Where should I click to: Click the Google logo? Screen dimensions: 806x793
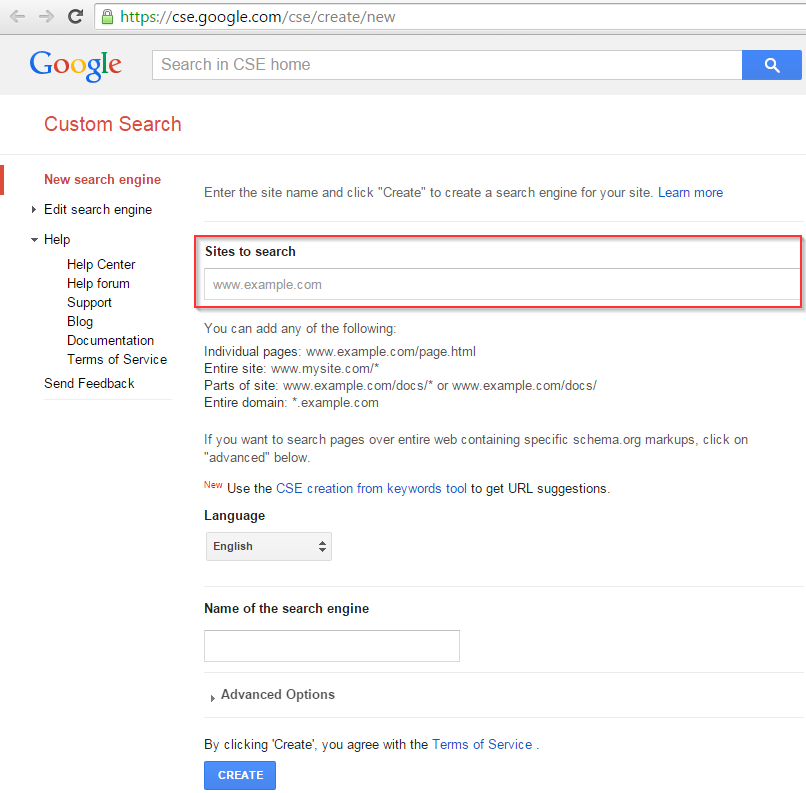75,65
